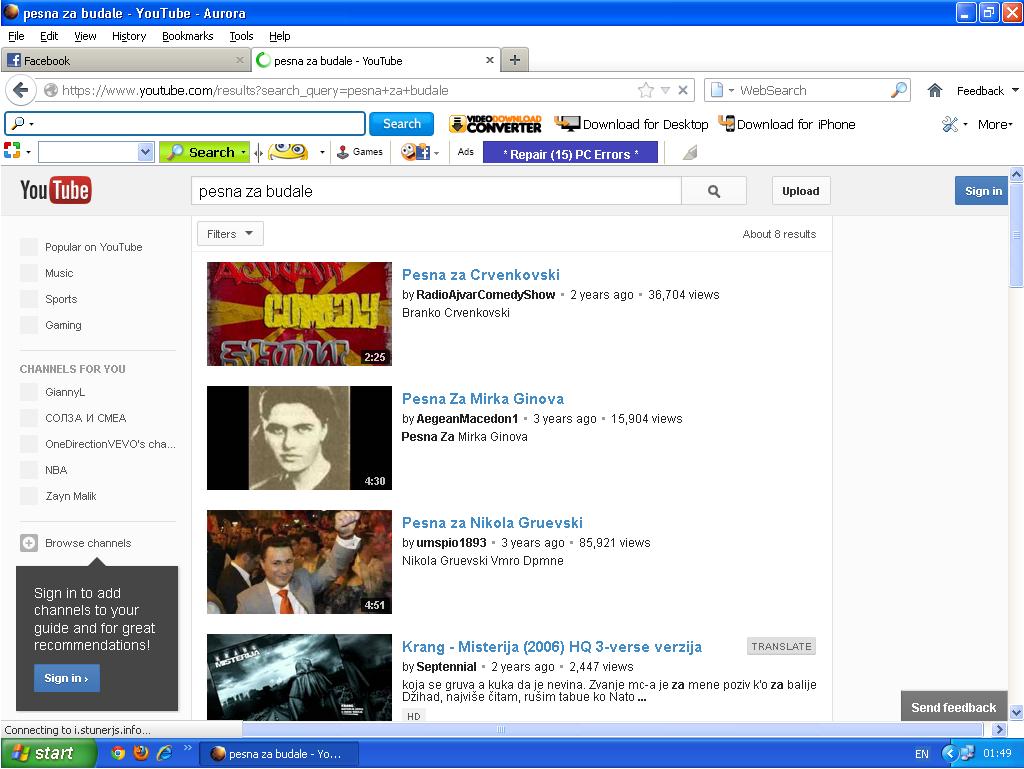Screen dimensions: 1024x769
Task: Click Sign in at the top right
Action: 982,191
